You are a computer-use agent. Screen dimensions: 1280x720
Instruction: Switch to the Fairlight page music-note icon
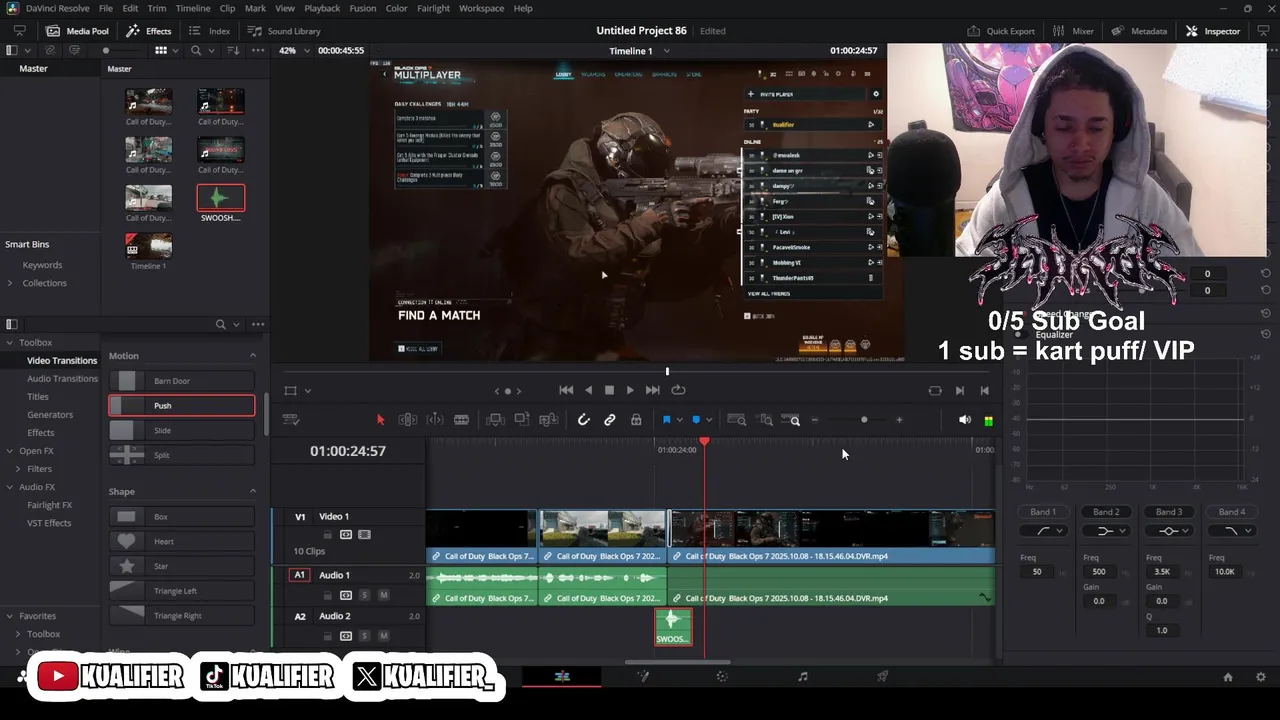(802, 677)
